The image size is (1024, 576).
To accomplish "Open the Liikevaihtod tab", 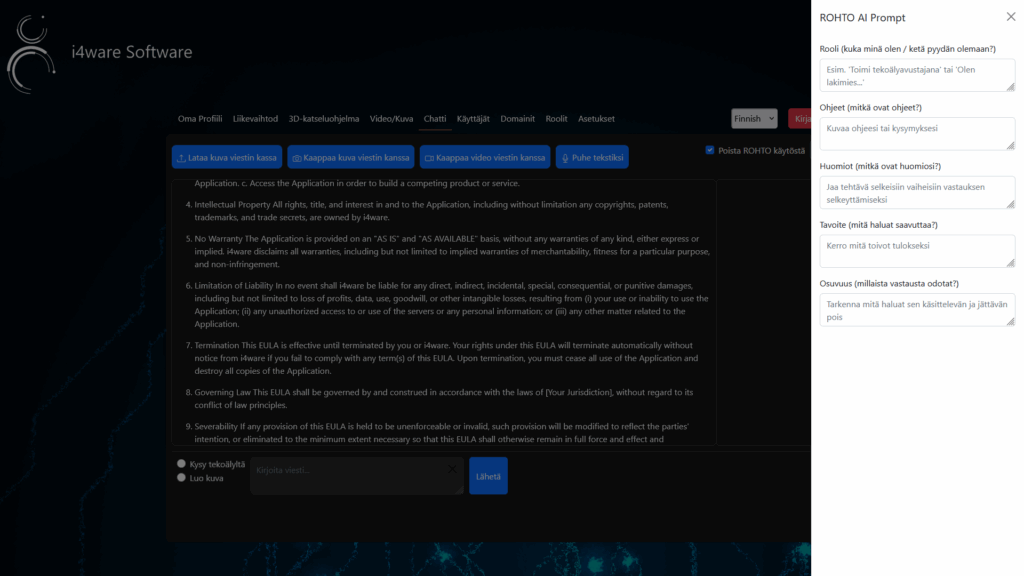I will coord(255,119).
